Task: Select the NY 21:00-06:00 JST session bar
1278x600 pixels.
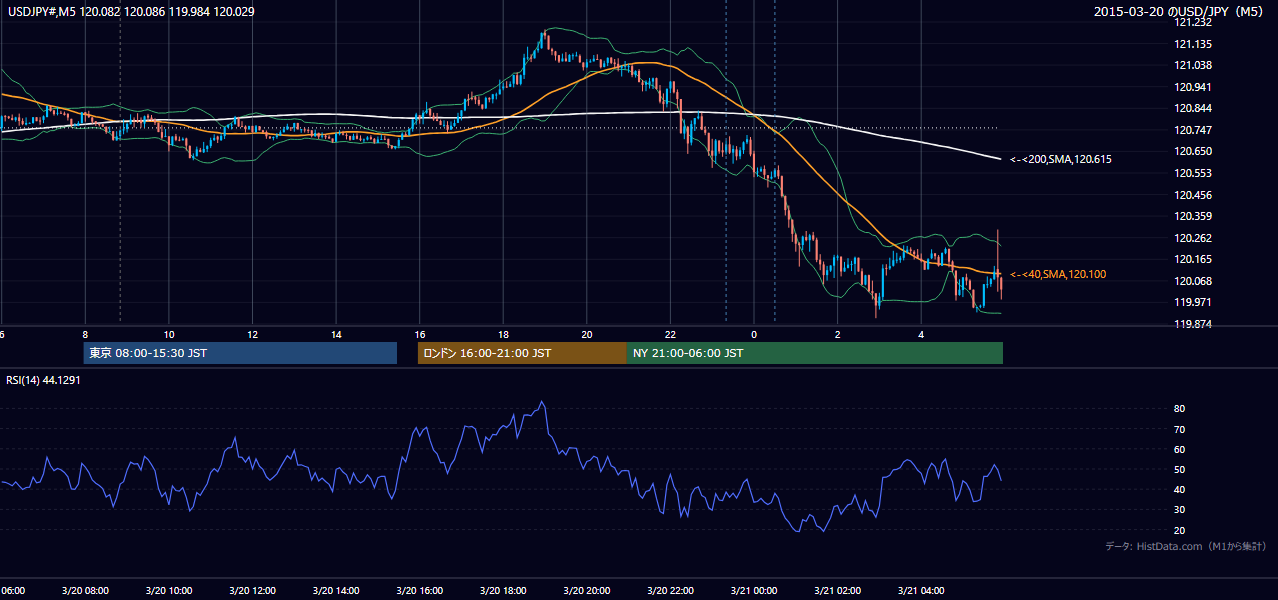Action: [815, 353]
